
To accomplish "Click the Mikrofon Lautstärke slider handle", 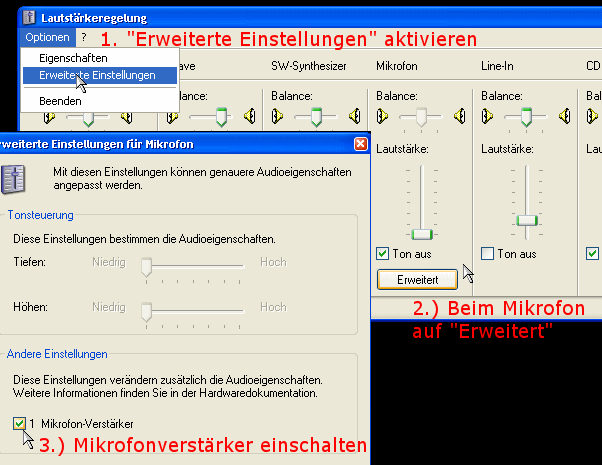I will pyautogui.click(x=421, y=233).
